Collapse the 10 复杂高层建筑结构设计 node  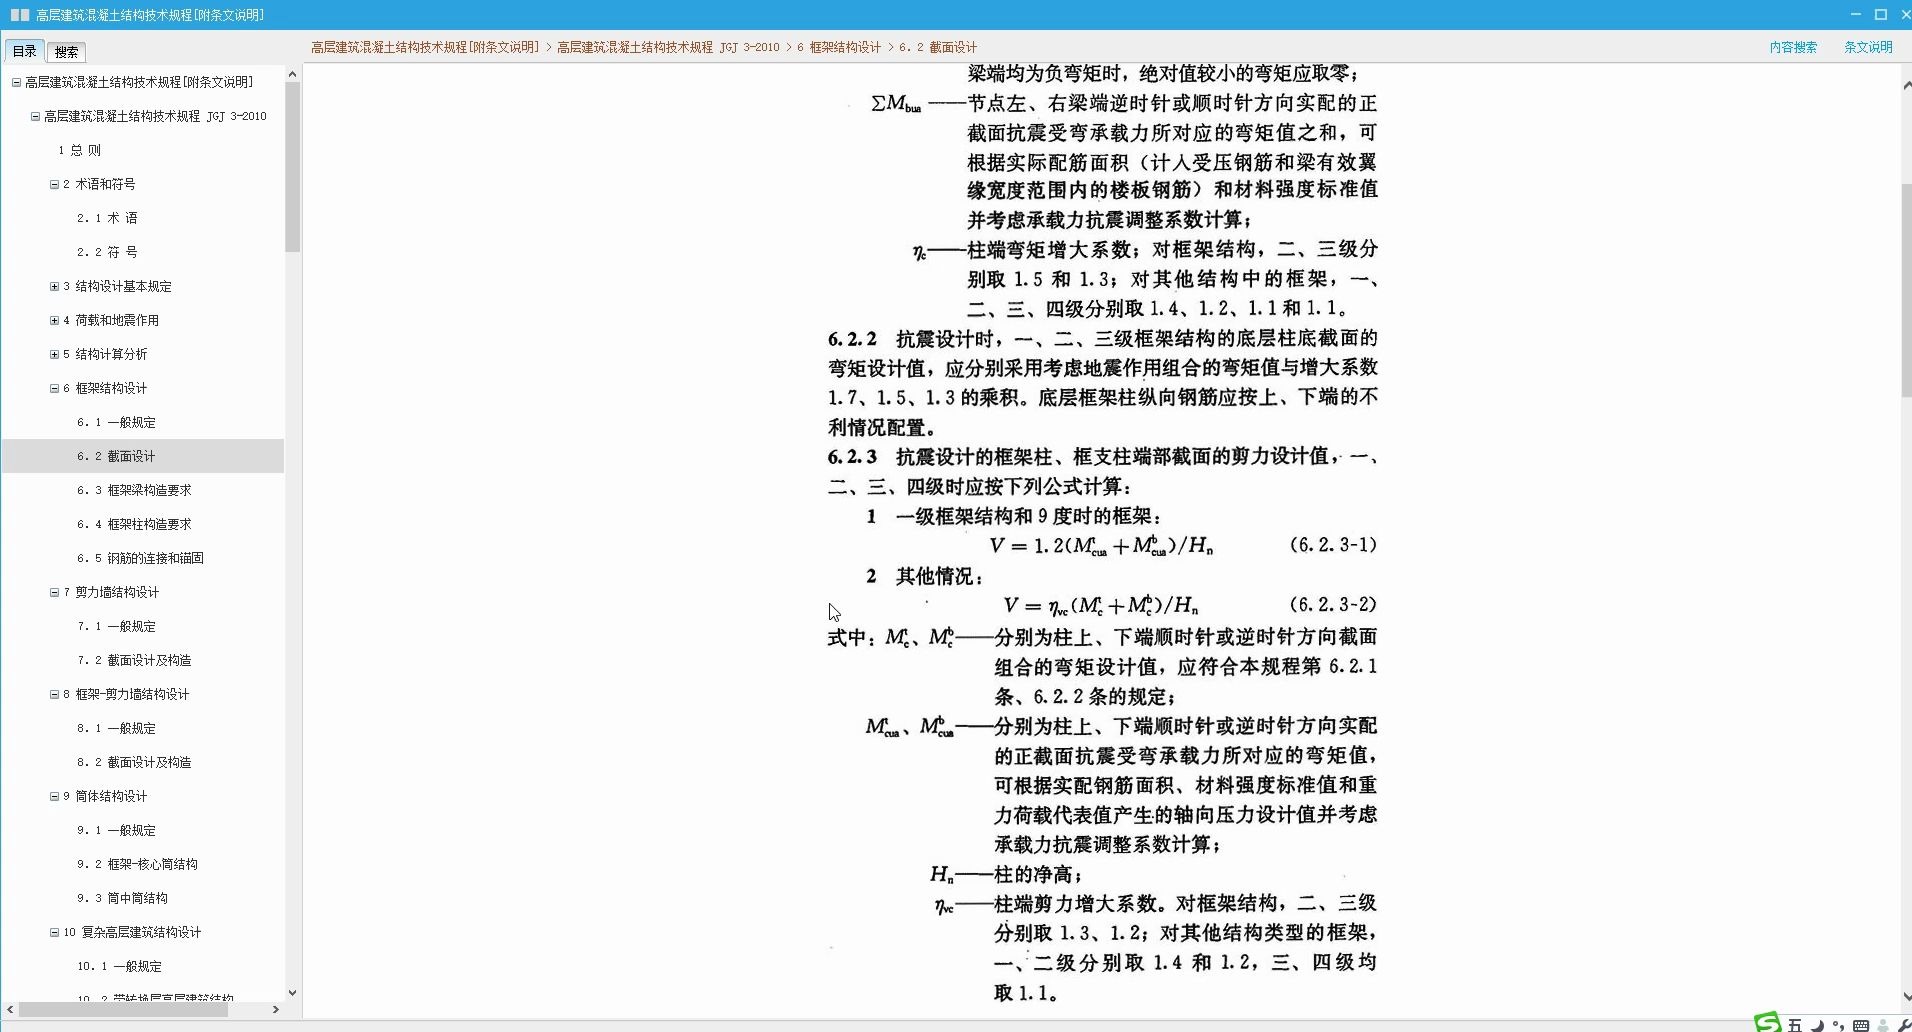coord(54,932)
